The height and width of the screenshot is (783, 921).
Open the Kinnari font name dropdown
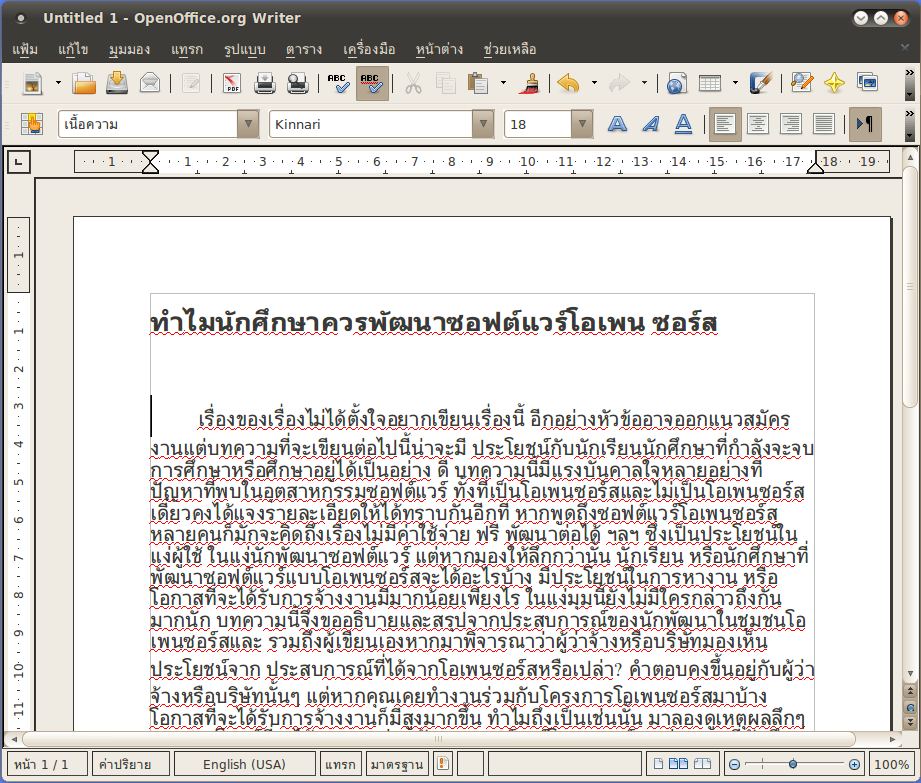tap(483, 124)
